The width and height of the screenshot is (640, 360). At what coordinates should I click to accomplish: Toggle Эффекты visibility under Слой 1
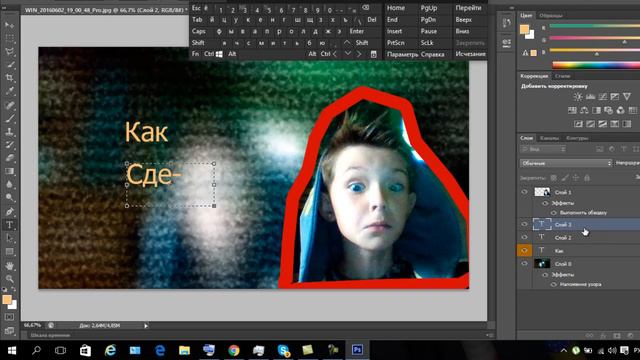545,203
